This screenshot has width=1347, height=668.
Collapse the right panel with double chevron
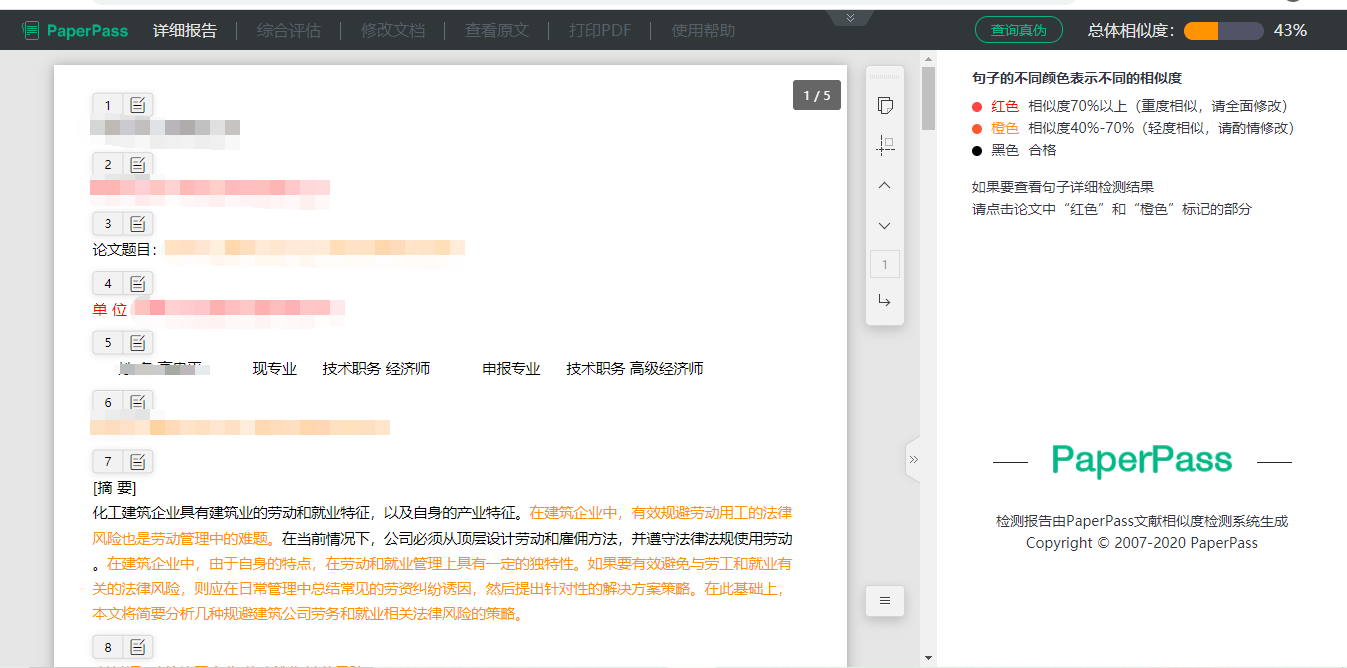point(912,460)
